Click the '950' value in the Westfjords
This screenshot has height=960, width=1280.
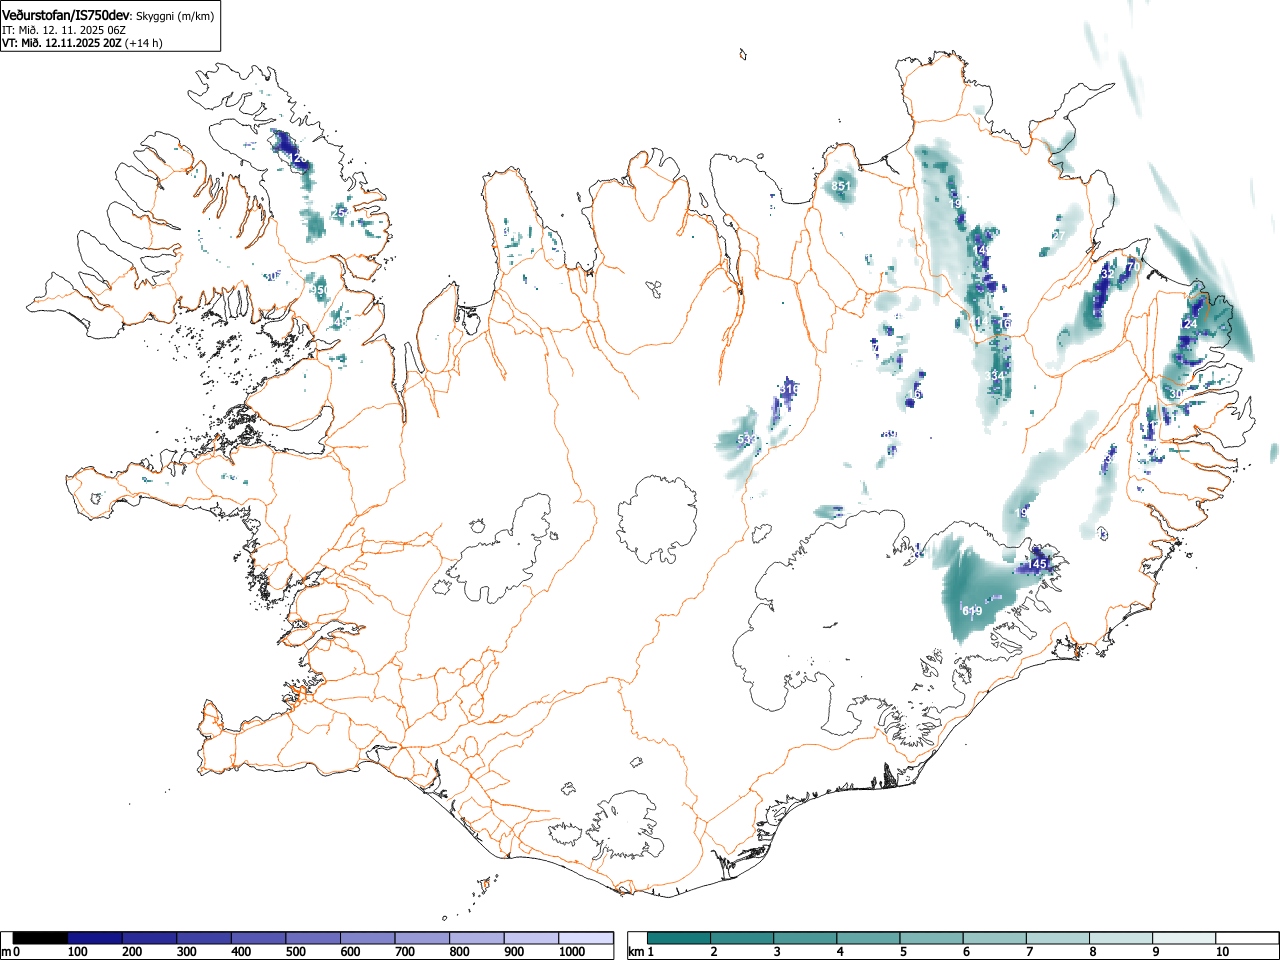pos(319,290)
